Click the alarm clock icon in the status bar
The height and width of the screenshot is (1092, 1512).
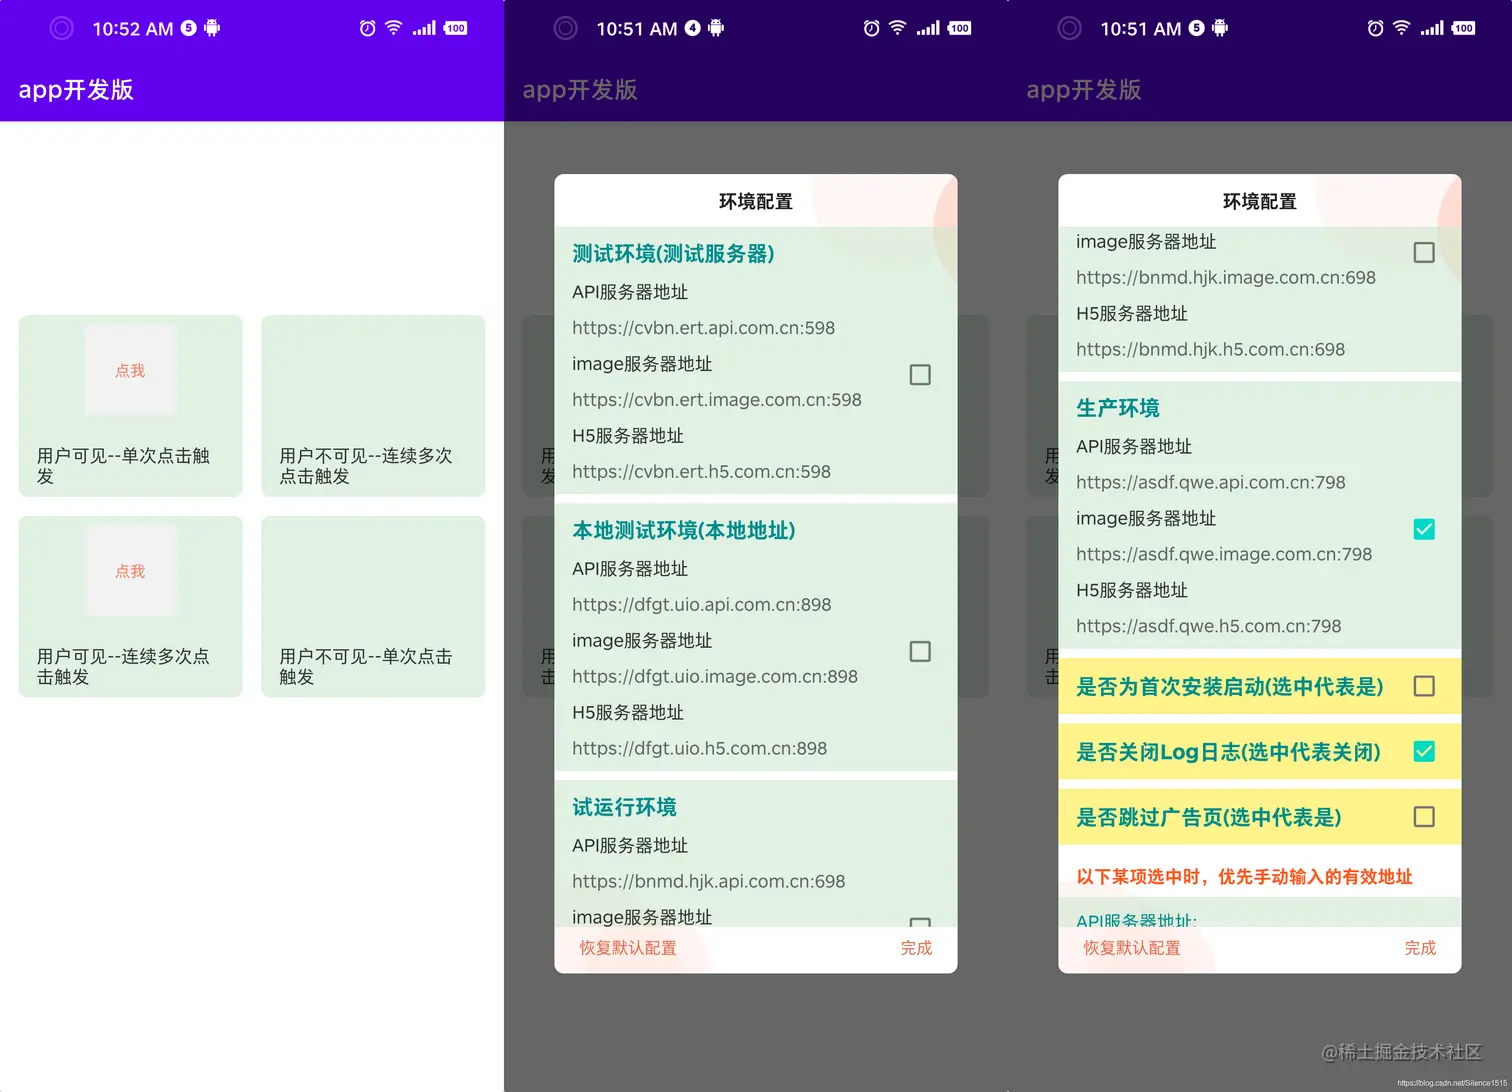367,28
